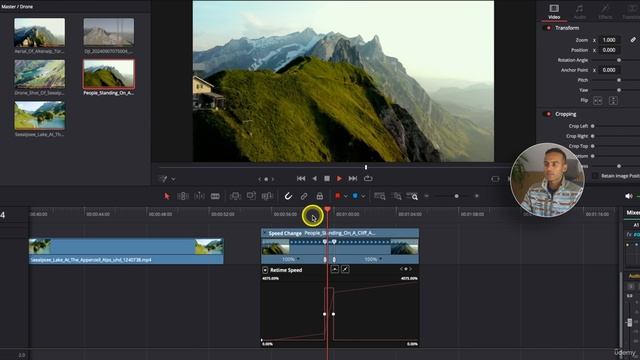Click the viewer match frame dot control
Image resolution: width=640 pixels, height=360 pixels.
(266, 179)
